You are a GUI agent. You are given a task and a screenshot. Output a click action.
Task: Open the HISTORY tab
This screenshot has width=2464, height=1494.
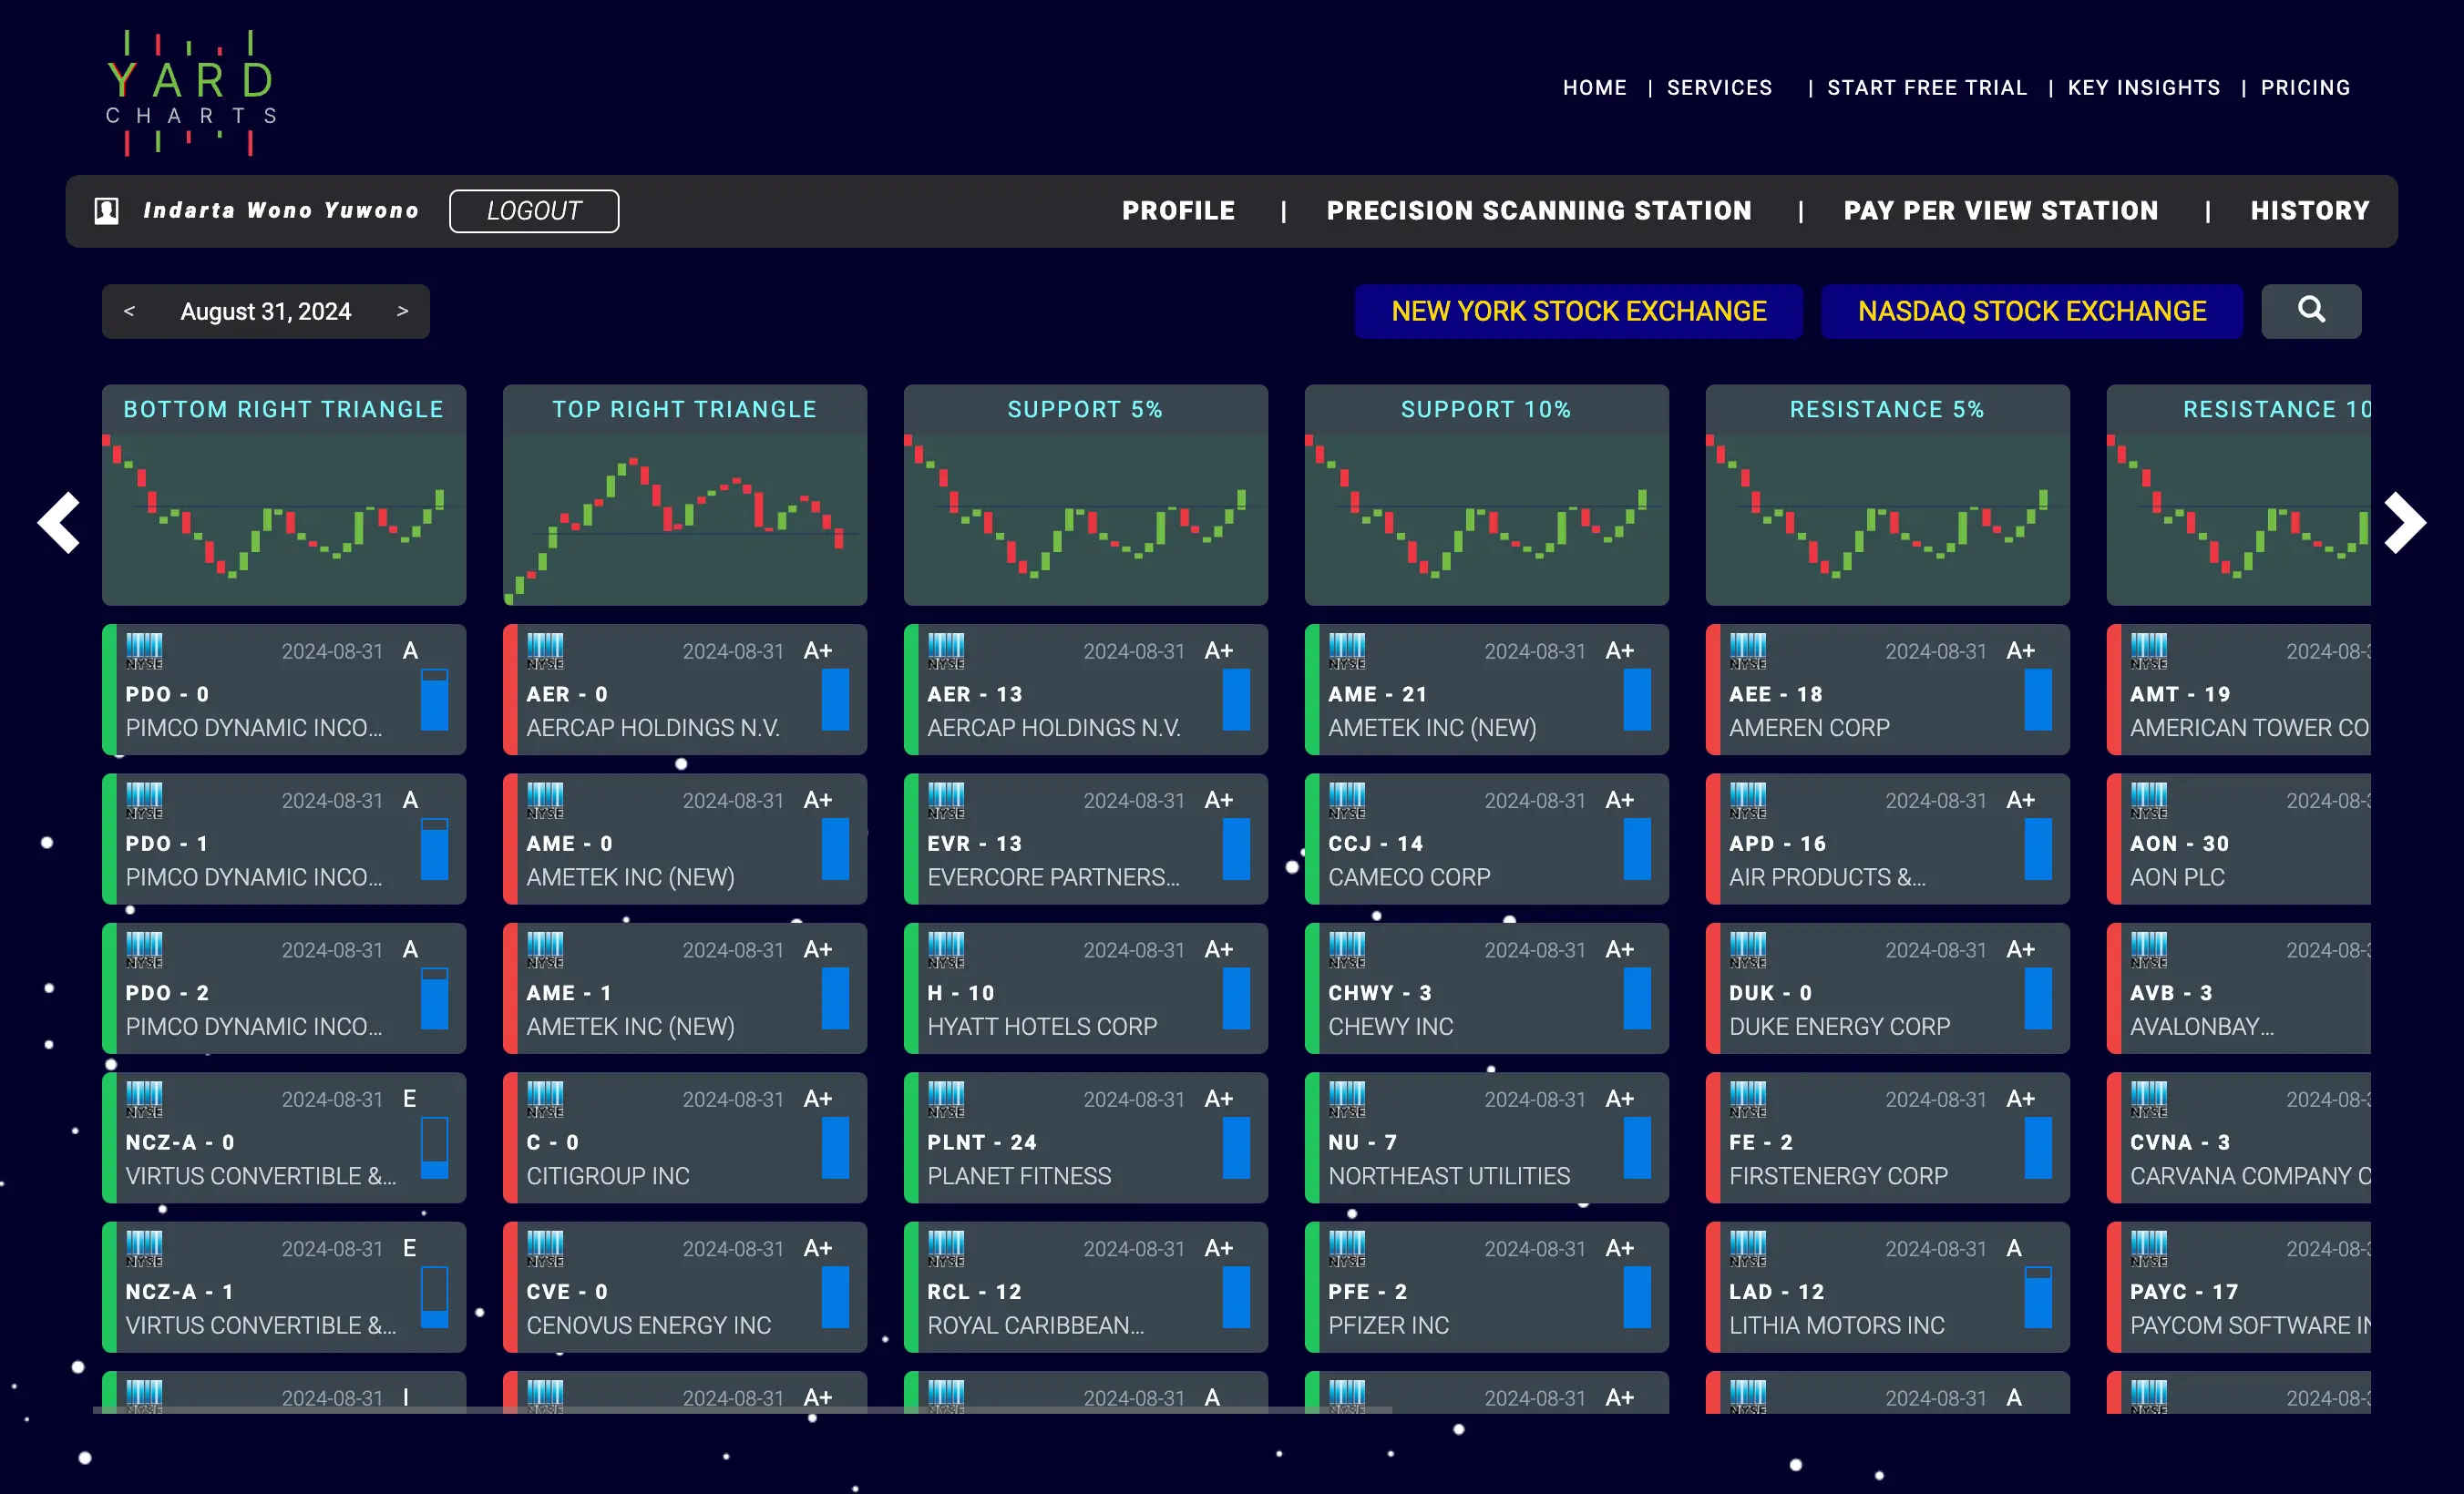(2309, 211)
